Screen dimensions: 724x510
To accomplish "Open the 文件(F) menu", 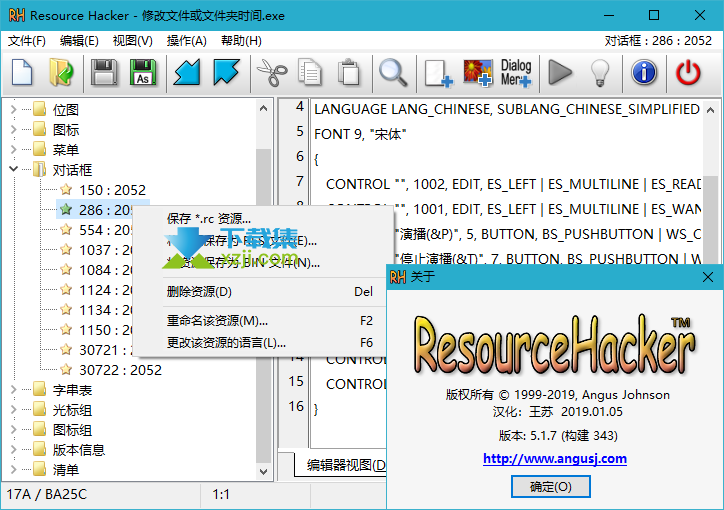I will click(x=27, y=41).
